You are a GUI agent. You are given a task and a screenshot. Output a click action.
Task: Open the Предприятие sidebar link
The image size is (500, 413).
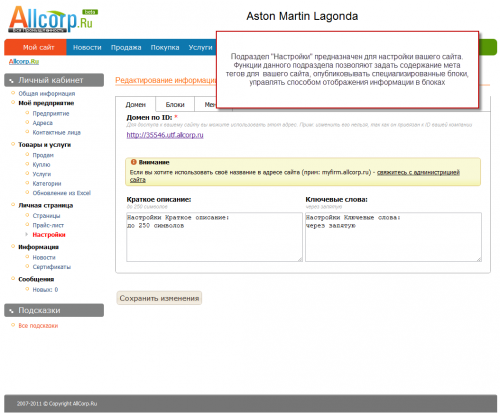[x=51, y=113]
